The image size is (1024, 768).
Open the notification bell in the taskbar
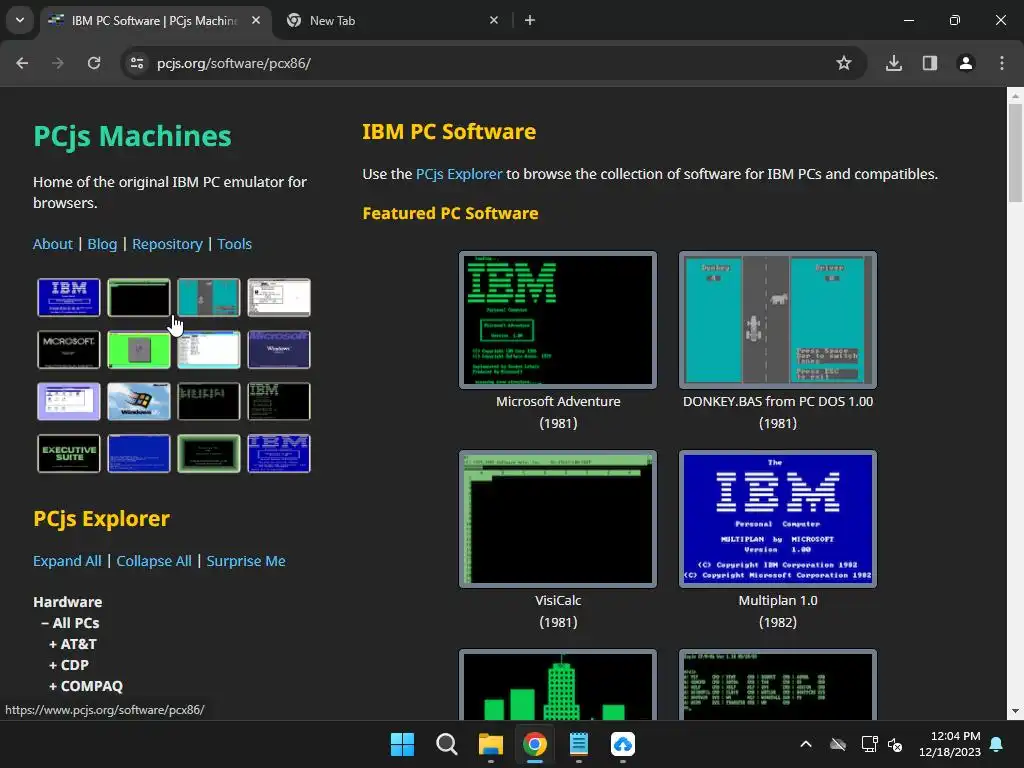point(997,744)
